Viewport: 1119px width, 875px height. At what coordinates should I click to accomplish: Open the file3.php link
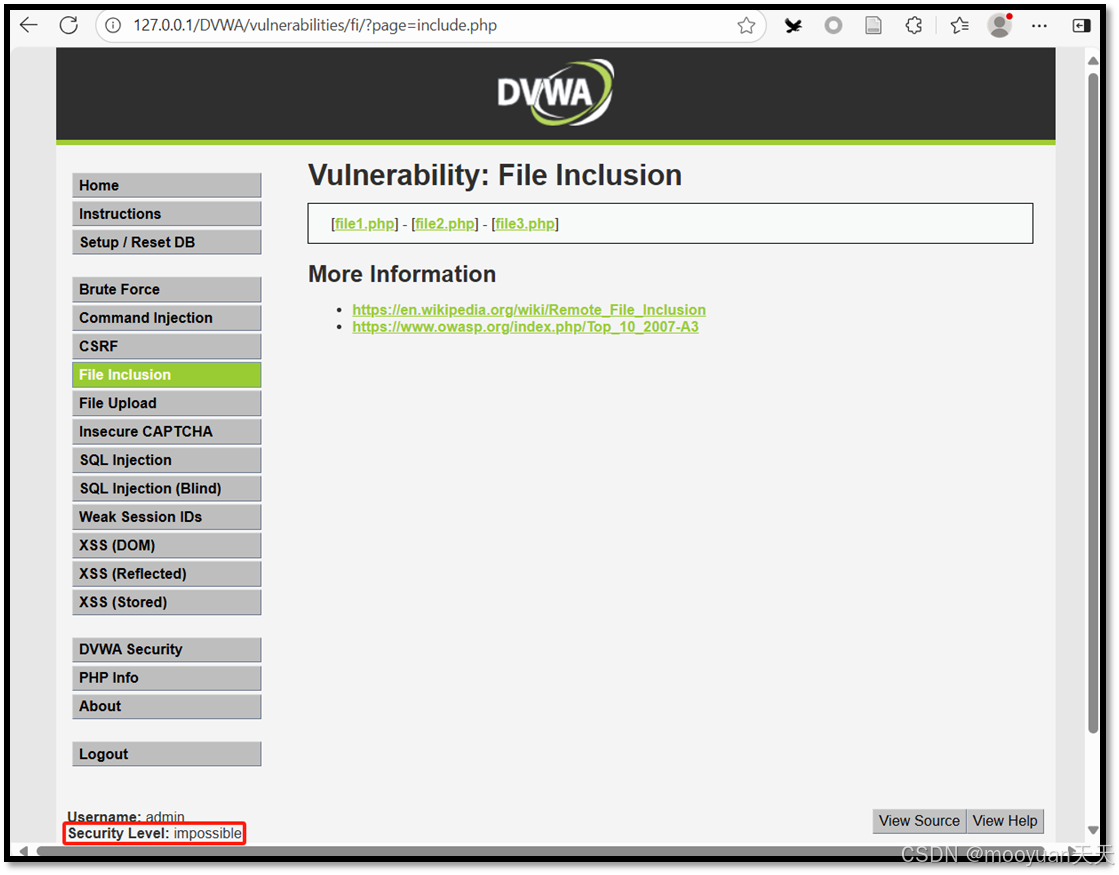coord(525,224)
